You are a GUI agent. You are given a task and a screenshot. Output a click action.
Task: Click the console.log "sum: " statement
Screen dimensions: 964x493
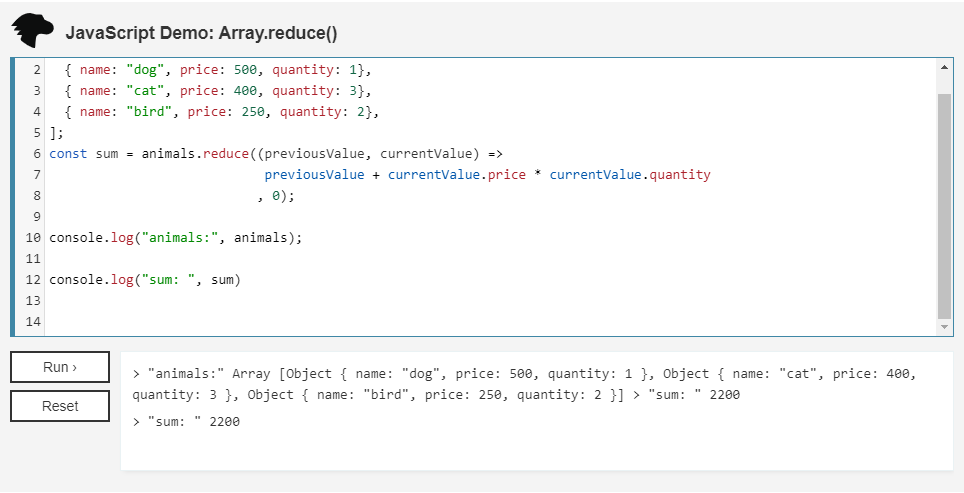[x=145, y=280]
